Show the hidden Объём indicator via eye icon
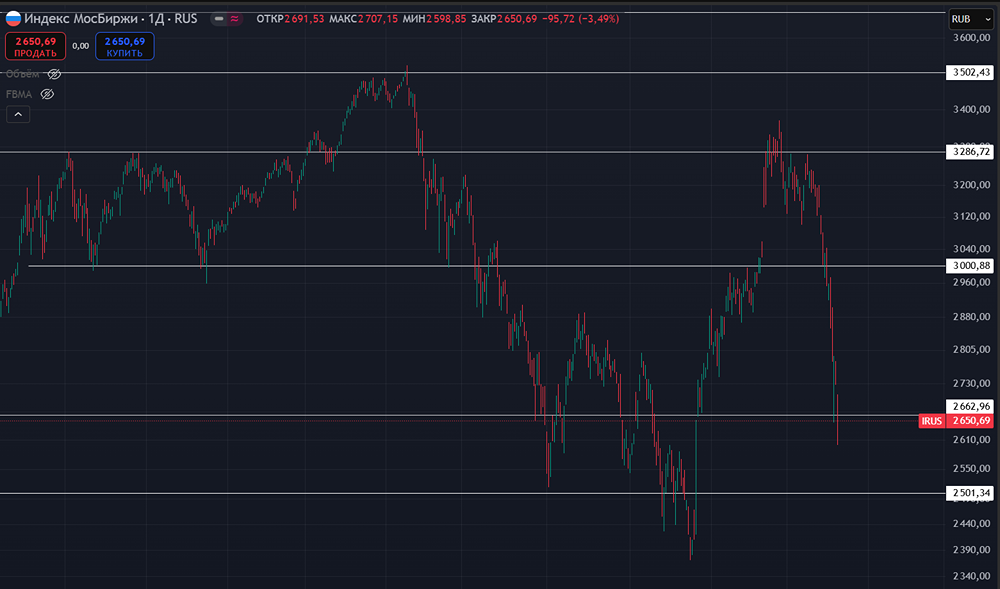The height and width of the screenshot is (589, 1000). click(54, 74)
